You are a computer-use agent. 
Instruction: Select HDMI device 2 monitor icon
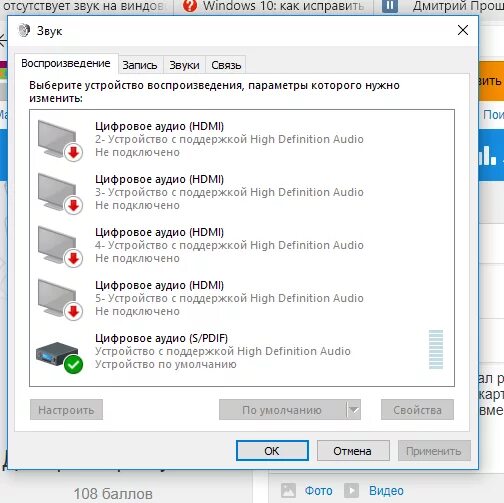pyautogui.click(x=60, y=140)
